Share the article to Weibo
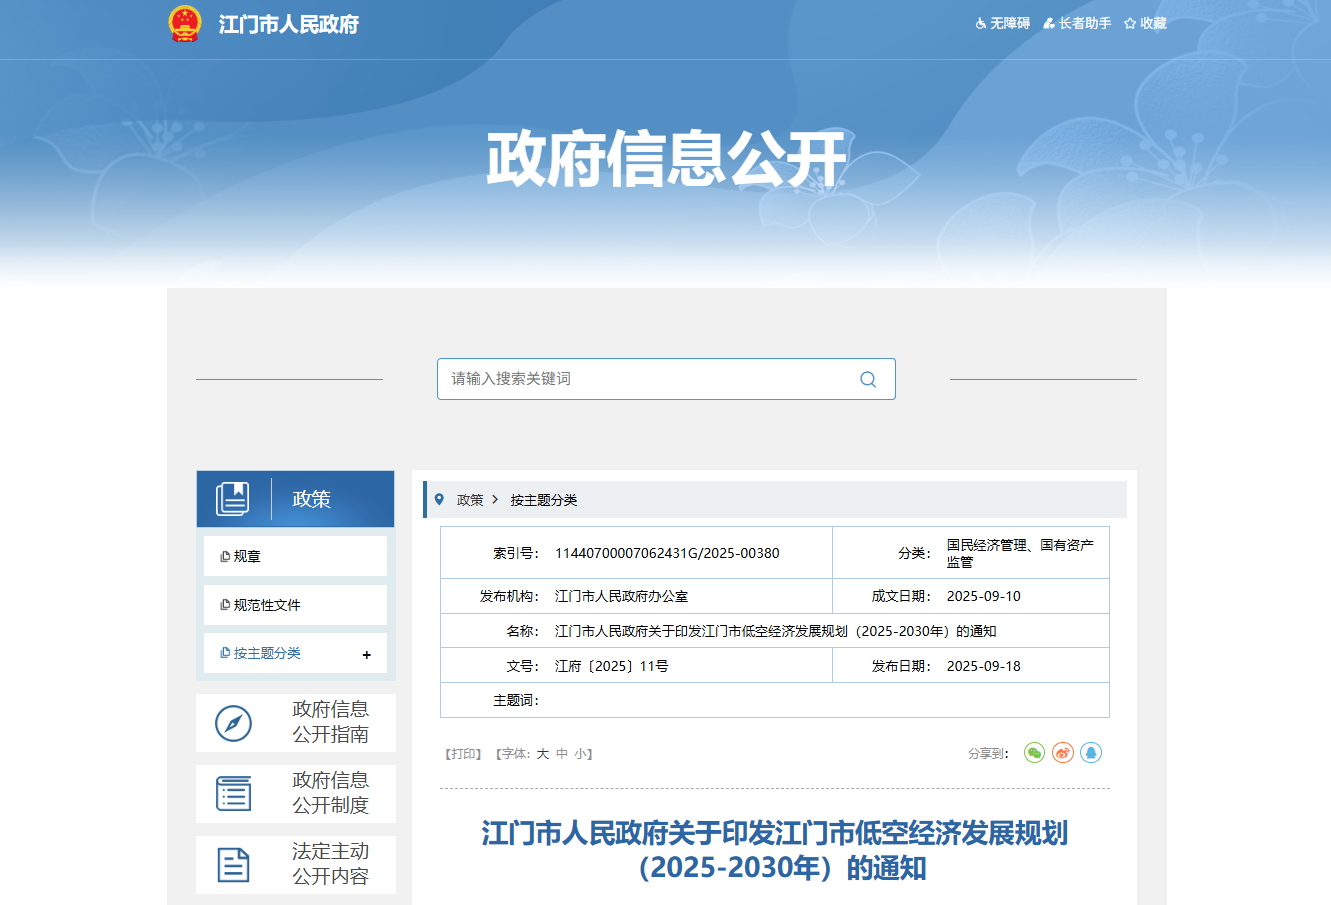 coord(1062,753)
